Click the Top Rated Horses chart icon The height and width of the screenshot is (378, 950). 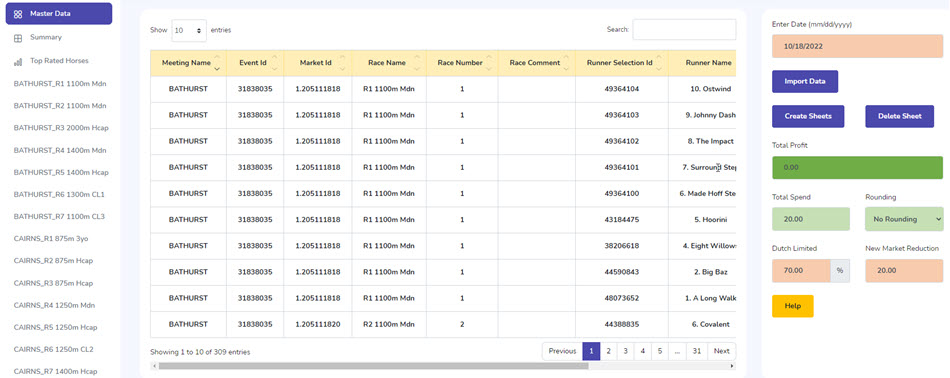pyautogui.click(x=18, y=62)
